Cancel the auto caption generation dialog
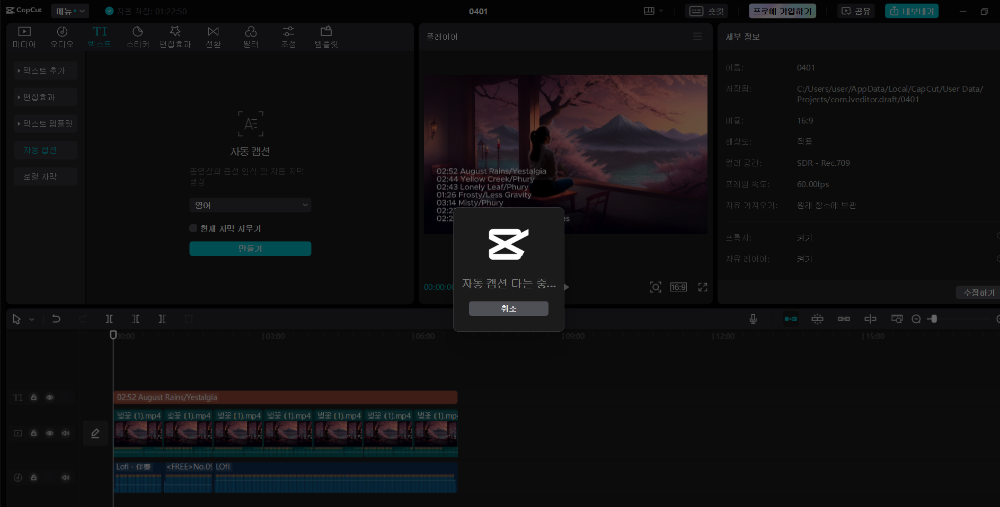 point(508,309)
